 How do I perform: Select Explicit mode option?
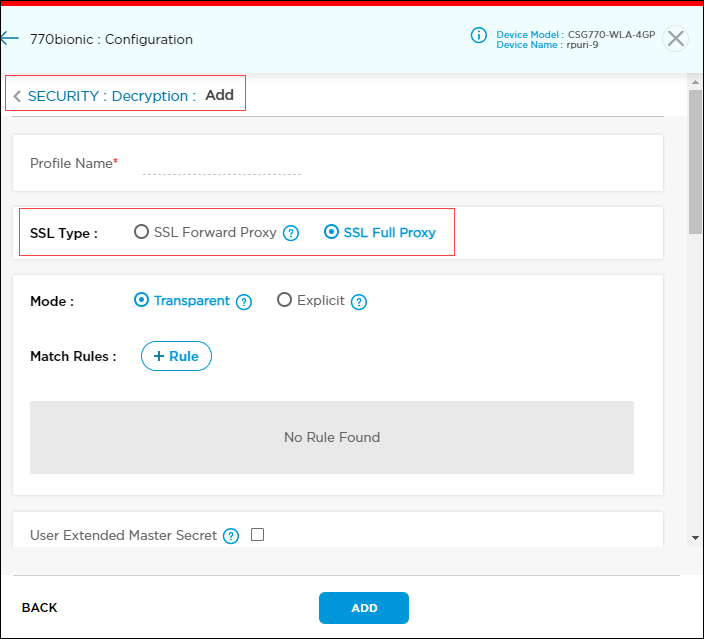tap(285, 300)
